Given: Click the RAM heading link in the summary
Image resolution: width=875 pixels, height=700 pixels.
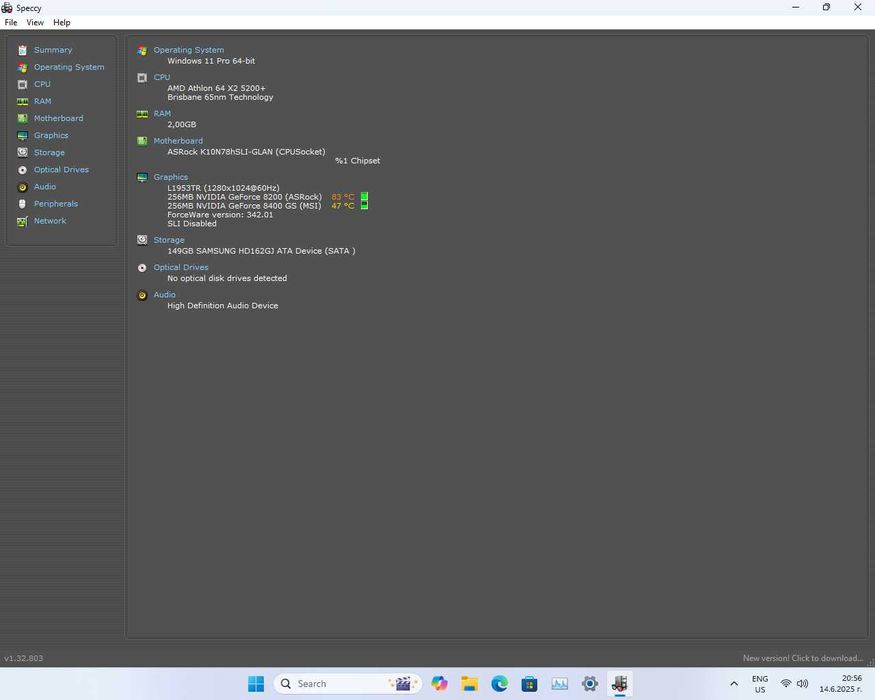Looking at the screenshot, I should click(162, 113).
